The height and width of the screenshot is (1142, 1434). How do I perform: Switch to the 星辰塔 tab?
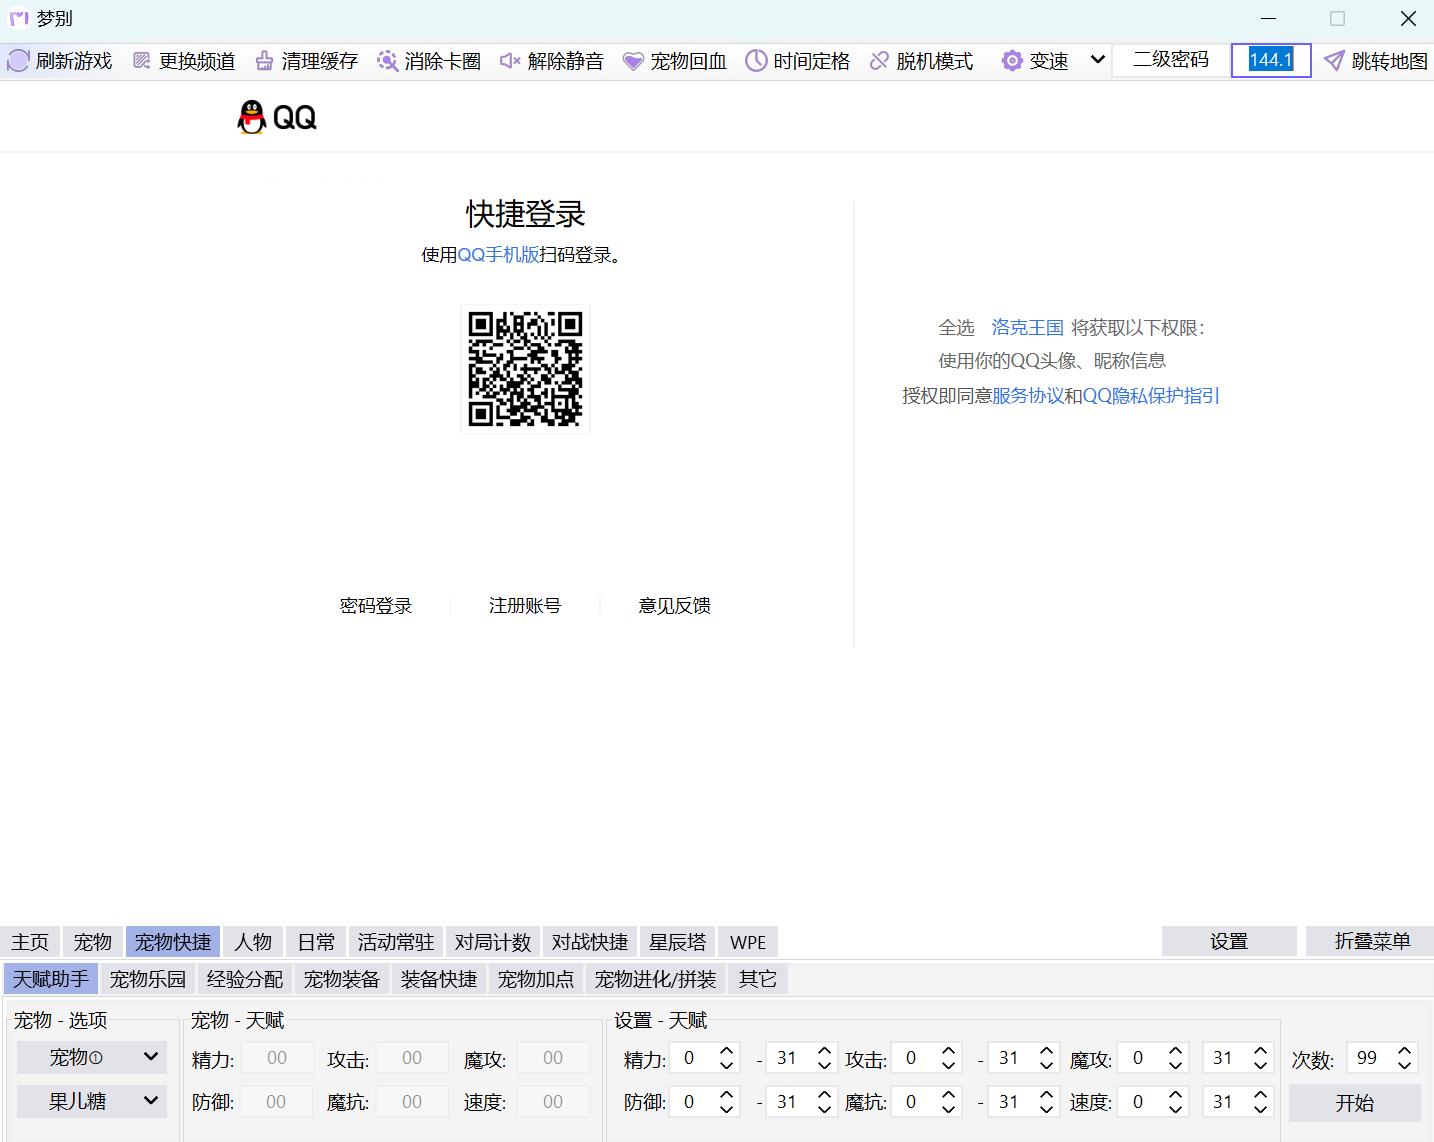point(677,942)
